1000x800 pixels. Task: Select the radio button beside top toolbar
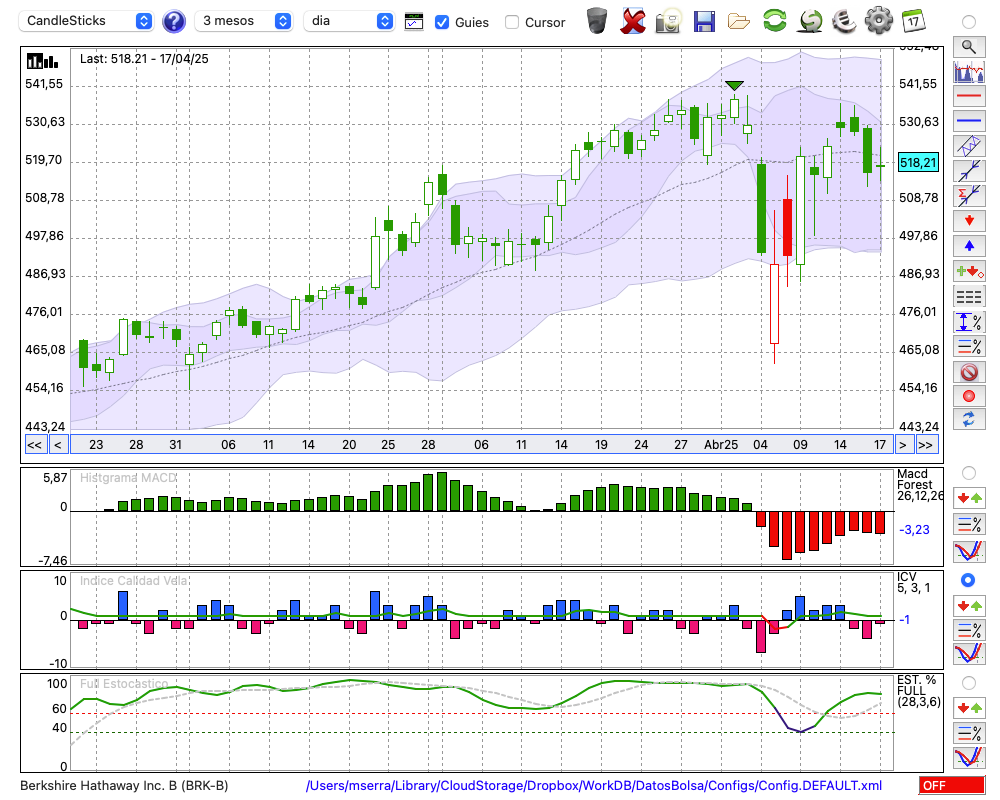tap(969, 22)
